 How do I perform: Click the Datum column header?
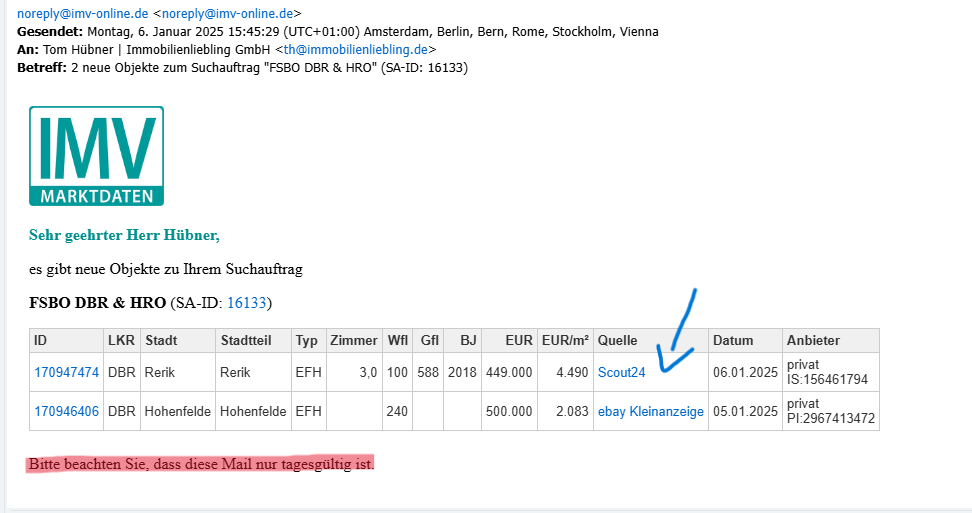pyautogui.click(x=733, y=341)
